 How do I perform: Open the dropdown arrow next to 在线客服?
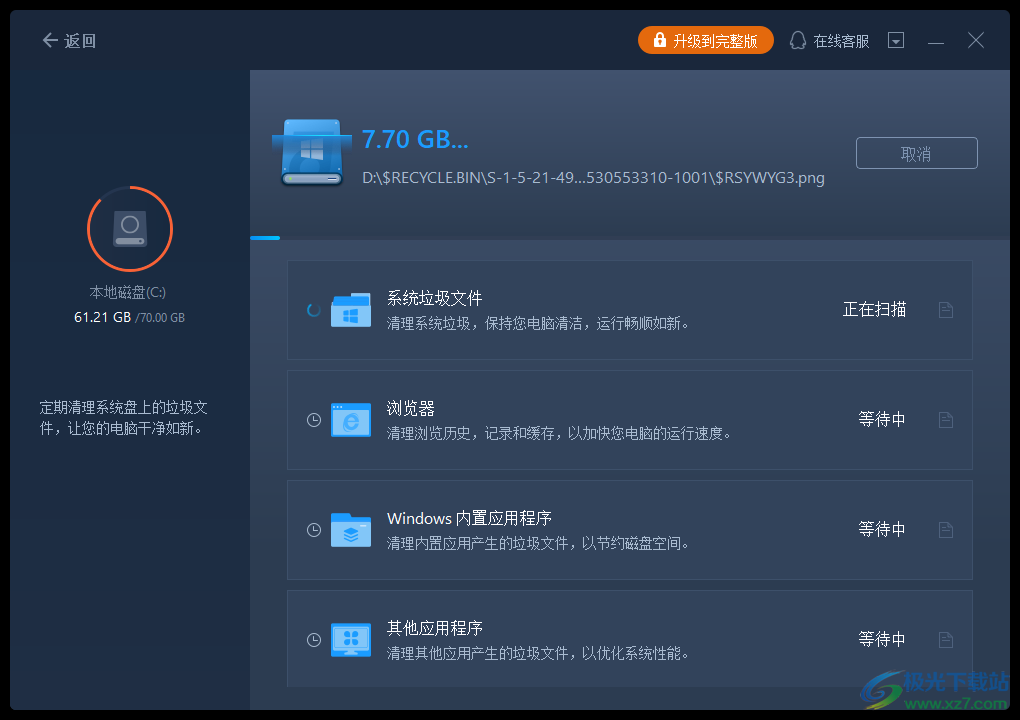pyautogui.click(x=895, y=40)
